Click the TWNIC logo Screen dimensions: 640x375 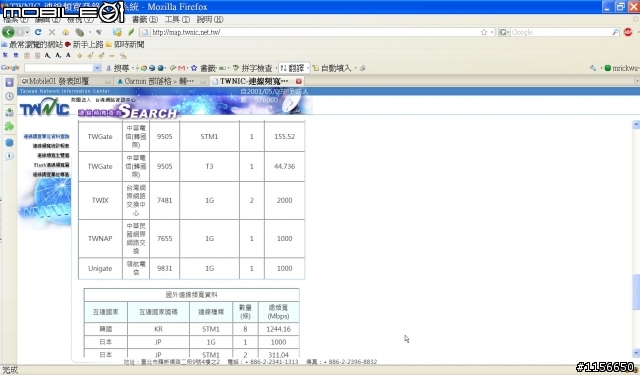point(44,107)
